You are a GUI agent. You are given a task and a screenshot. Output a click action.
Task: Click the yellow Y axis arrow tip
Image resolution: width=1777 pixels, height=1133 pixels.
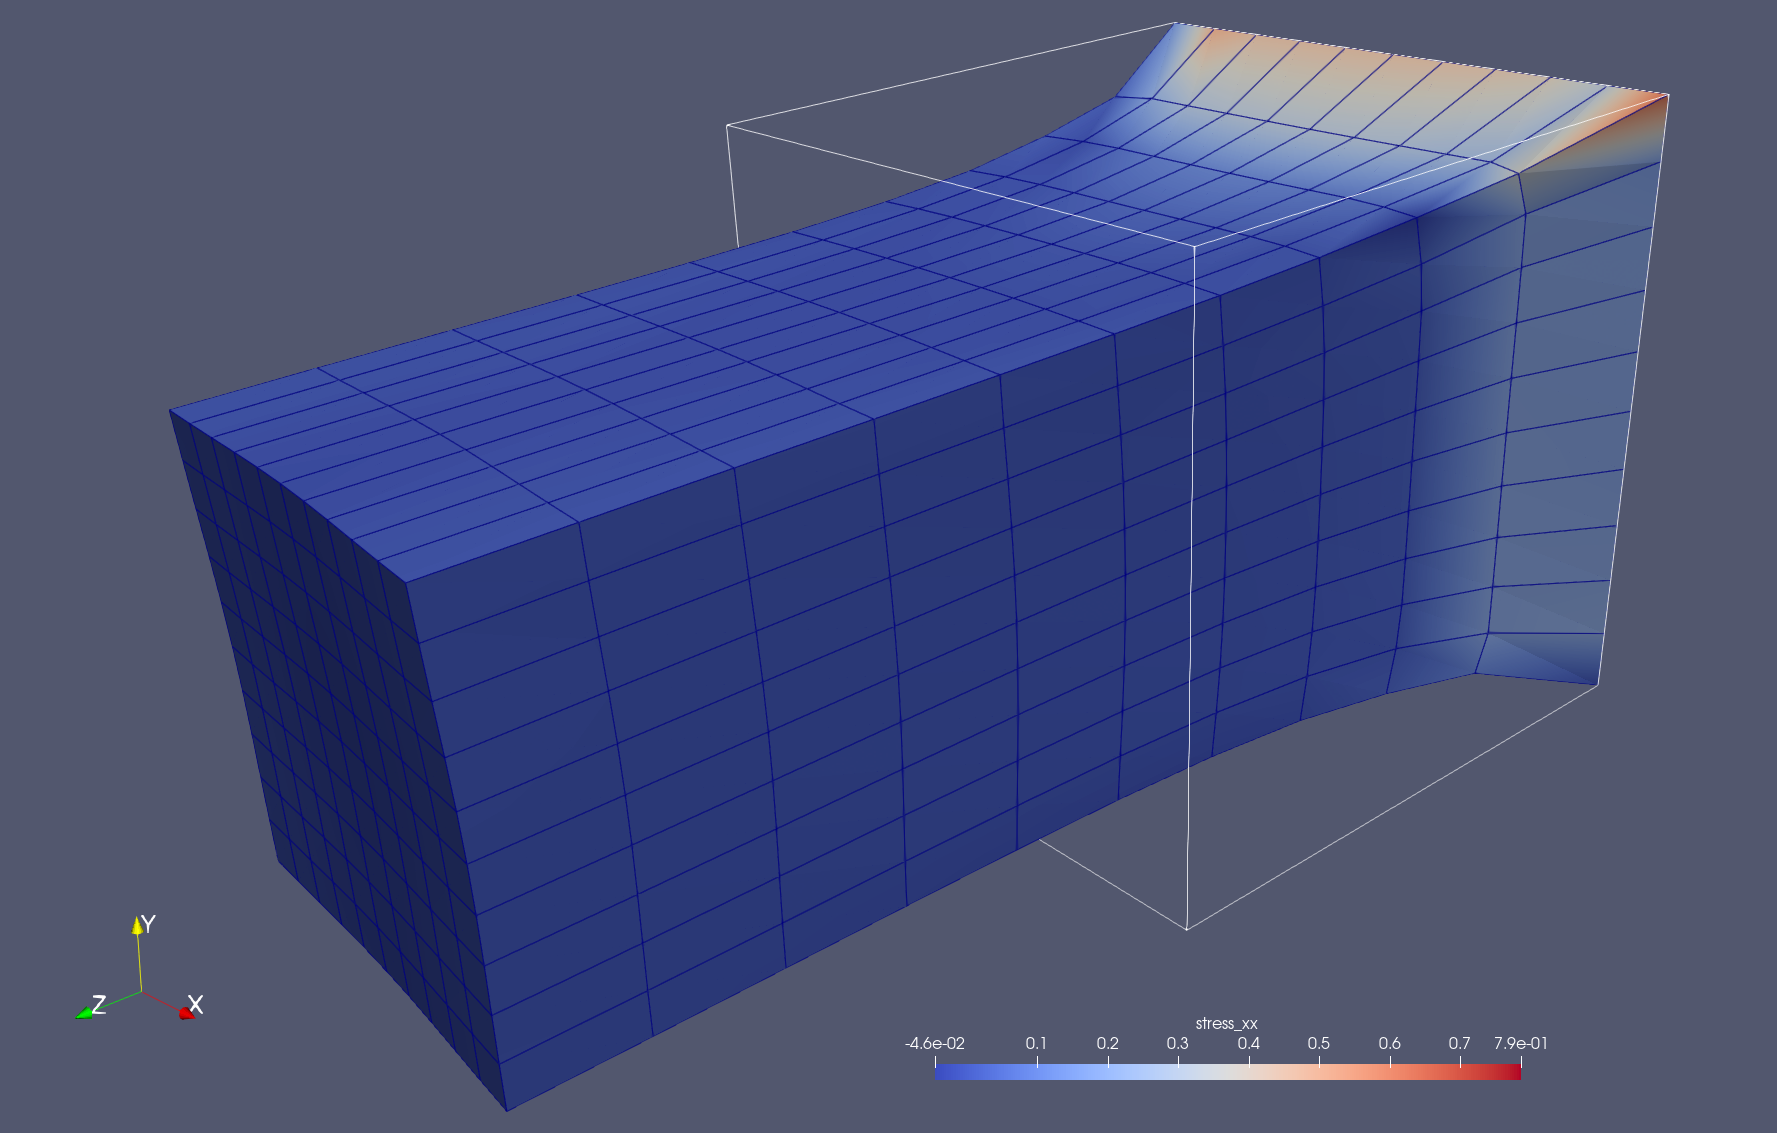pyautogui.click(x=138, y=924)
